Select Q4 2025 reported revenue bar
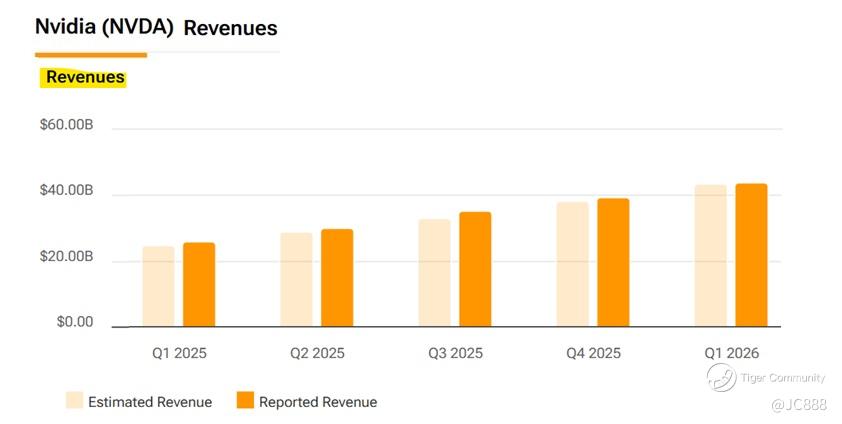 pos(613,262)
